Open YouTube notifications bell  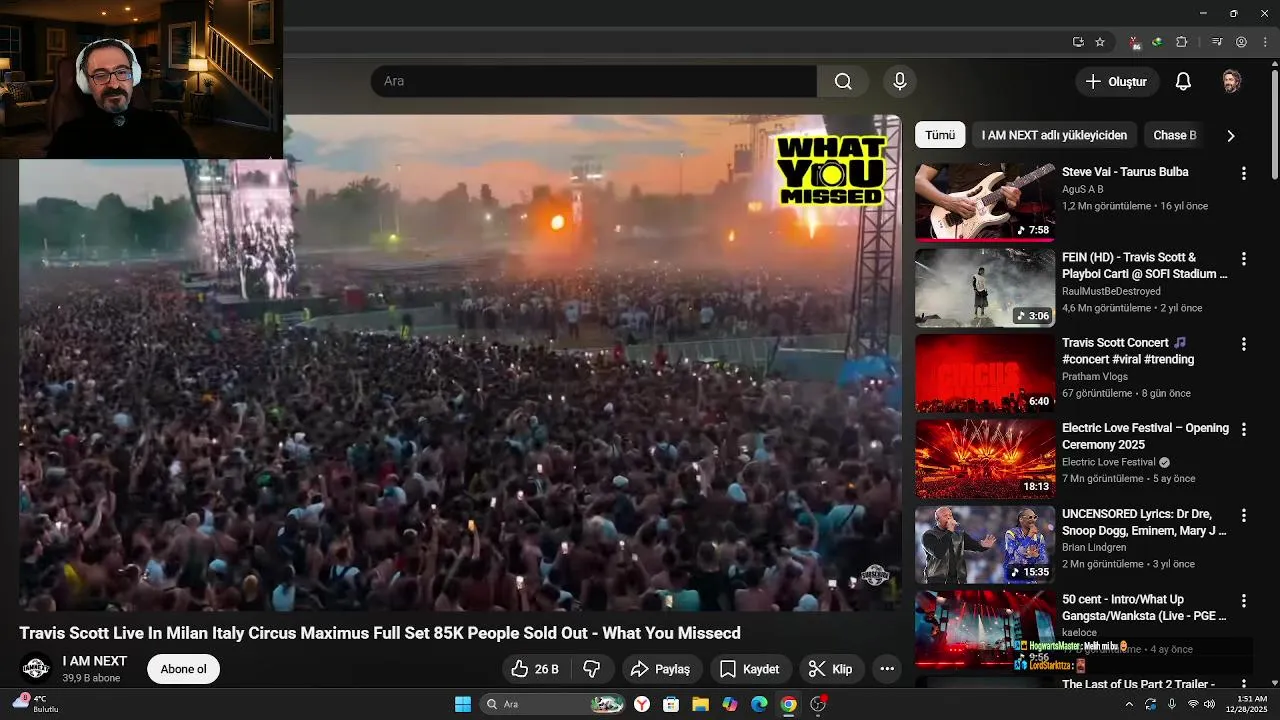coord(1183,81)
